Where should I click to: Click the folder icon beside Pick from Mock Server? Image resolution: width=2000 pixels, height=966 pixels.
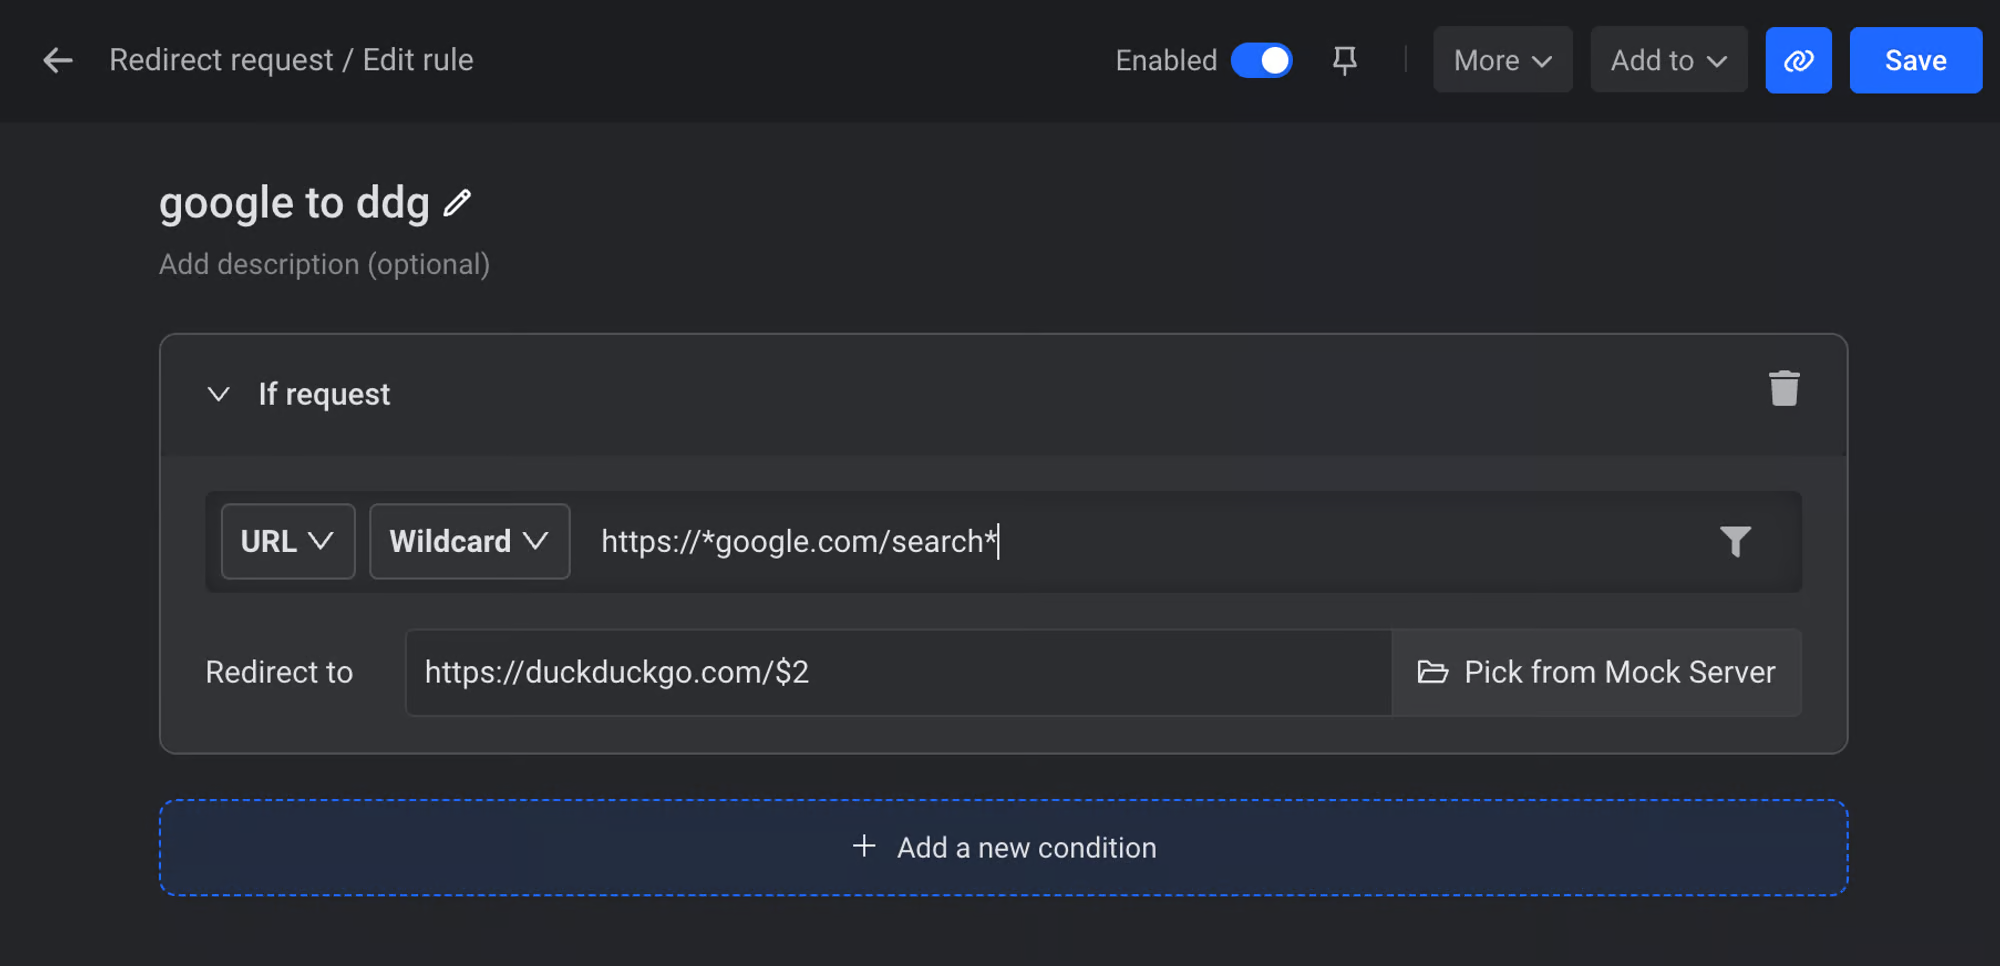1433,672
